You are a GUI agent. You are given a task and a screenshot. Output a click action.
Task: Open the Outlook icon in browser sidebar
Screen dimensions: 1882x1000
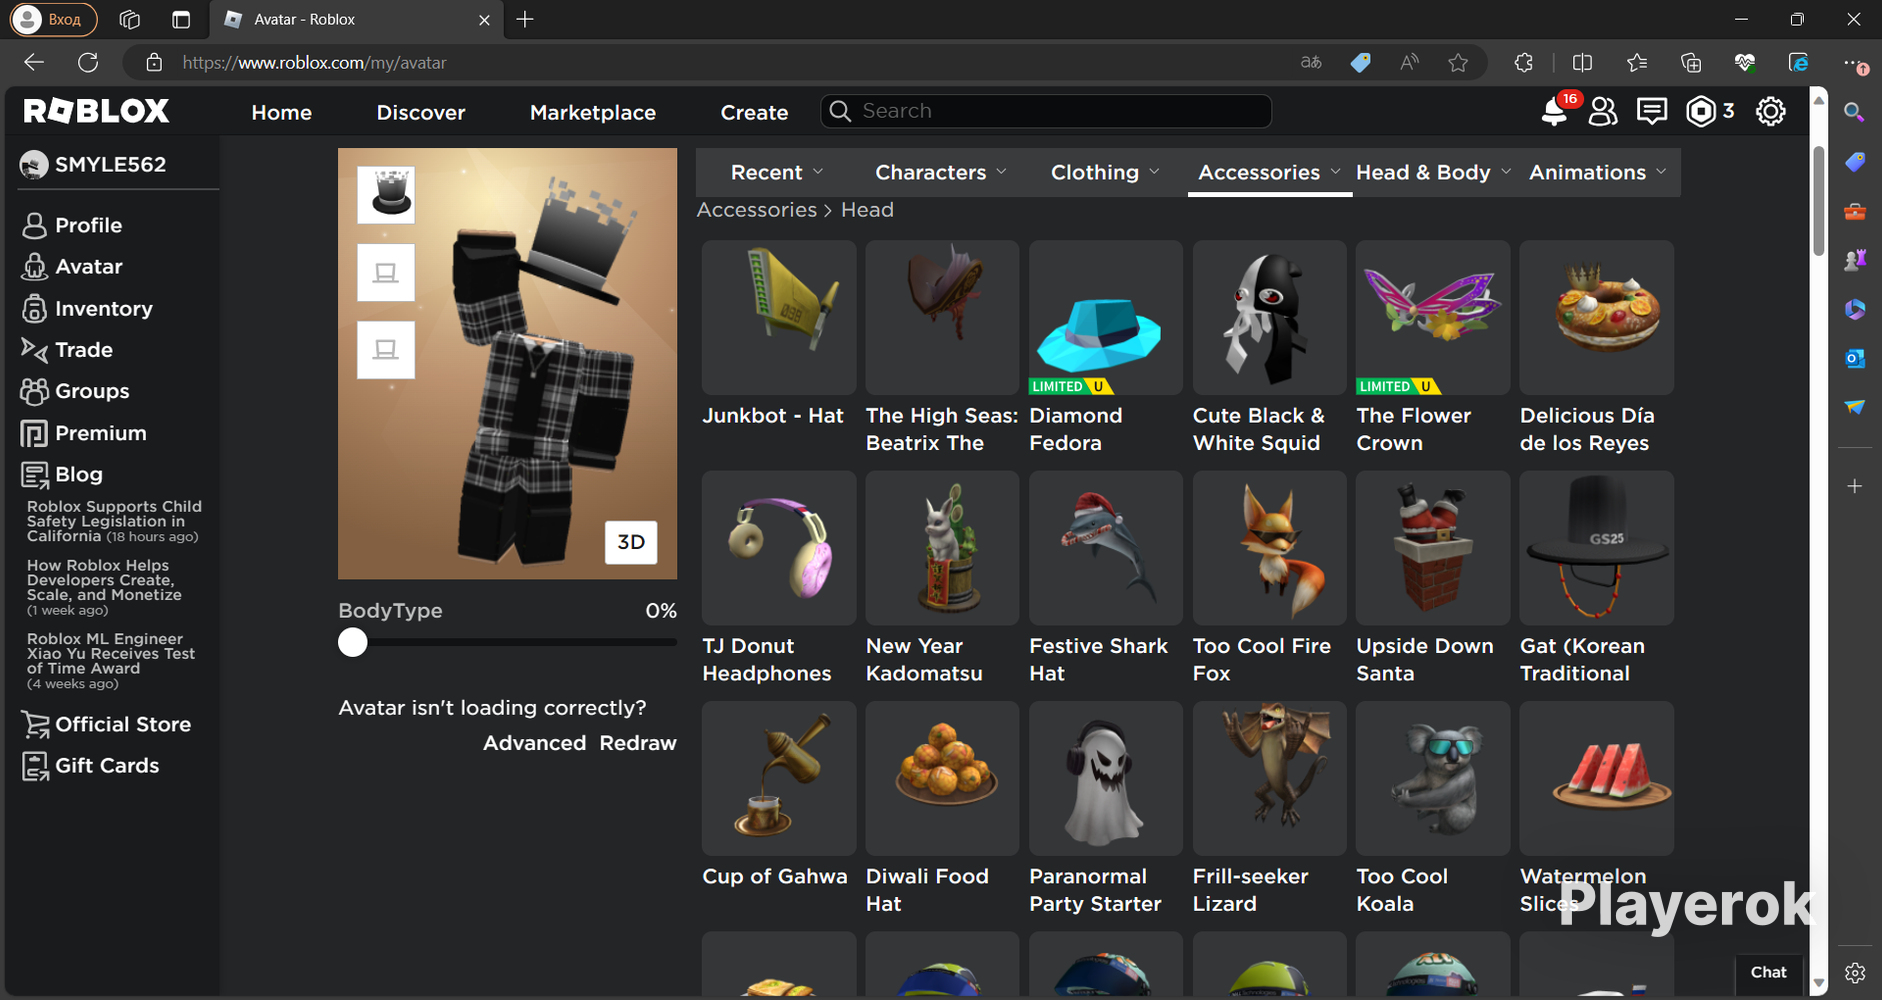pyautogui.click(x=1855, y=358)
